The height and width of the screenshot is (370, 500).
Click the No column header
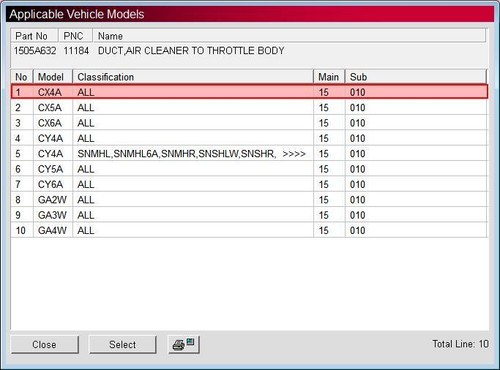22,77
